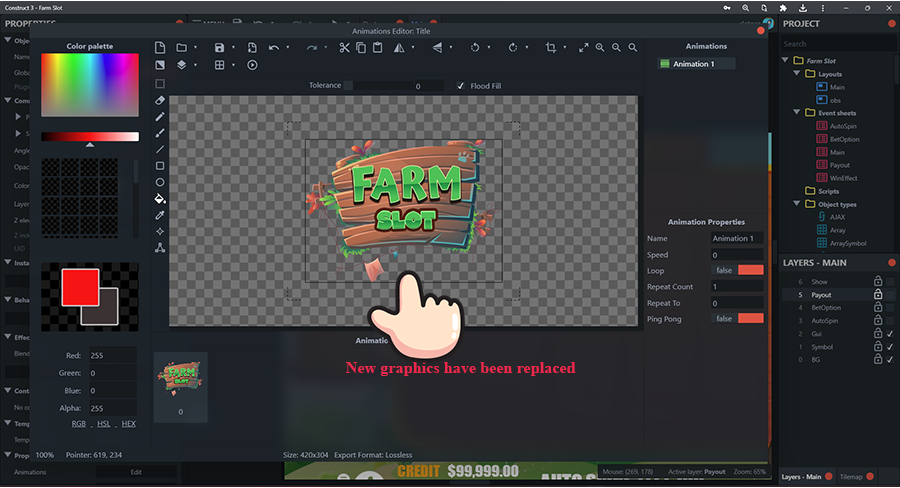Collapse the Event sheets folder
The height and width of the screenshot is (488, 900).
(x=797, y=112)
